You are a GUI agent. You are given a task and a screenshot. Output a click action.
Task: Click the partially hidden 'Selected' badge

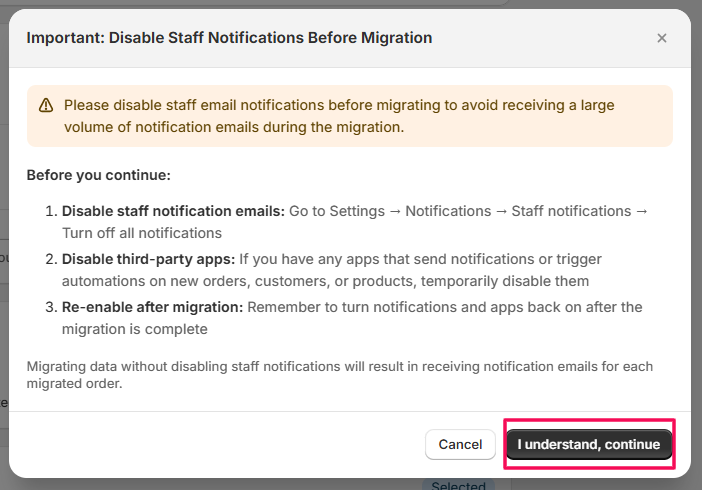[x=458, y=485]
